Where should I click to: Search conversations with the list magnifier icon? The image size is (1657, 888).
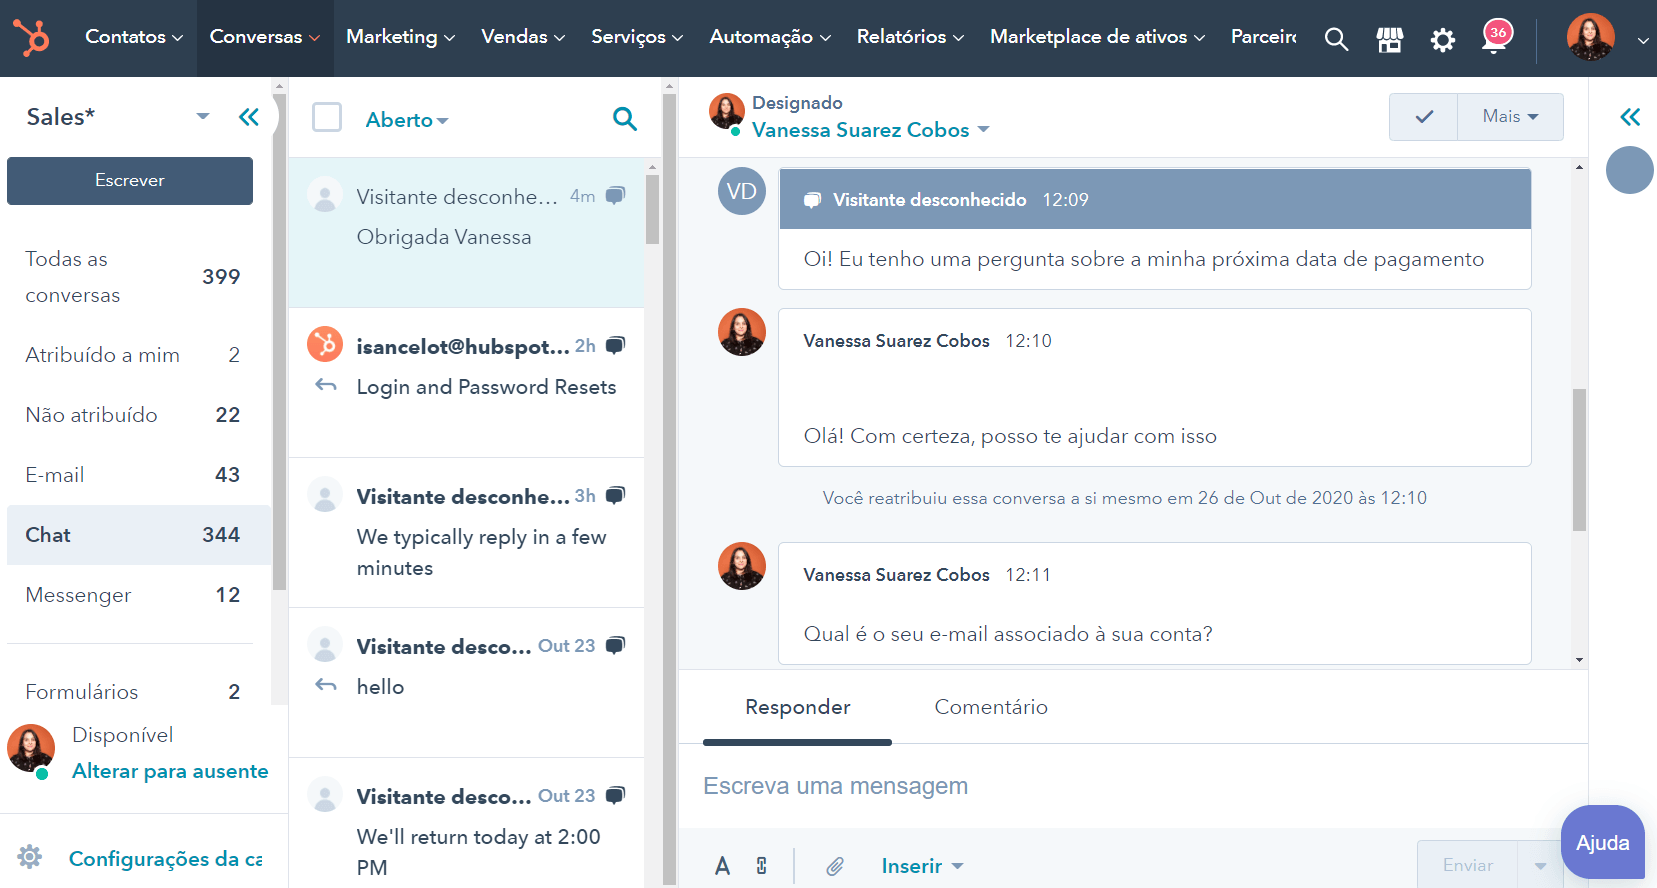point(624,119)
